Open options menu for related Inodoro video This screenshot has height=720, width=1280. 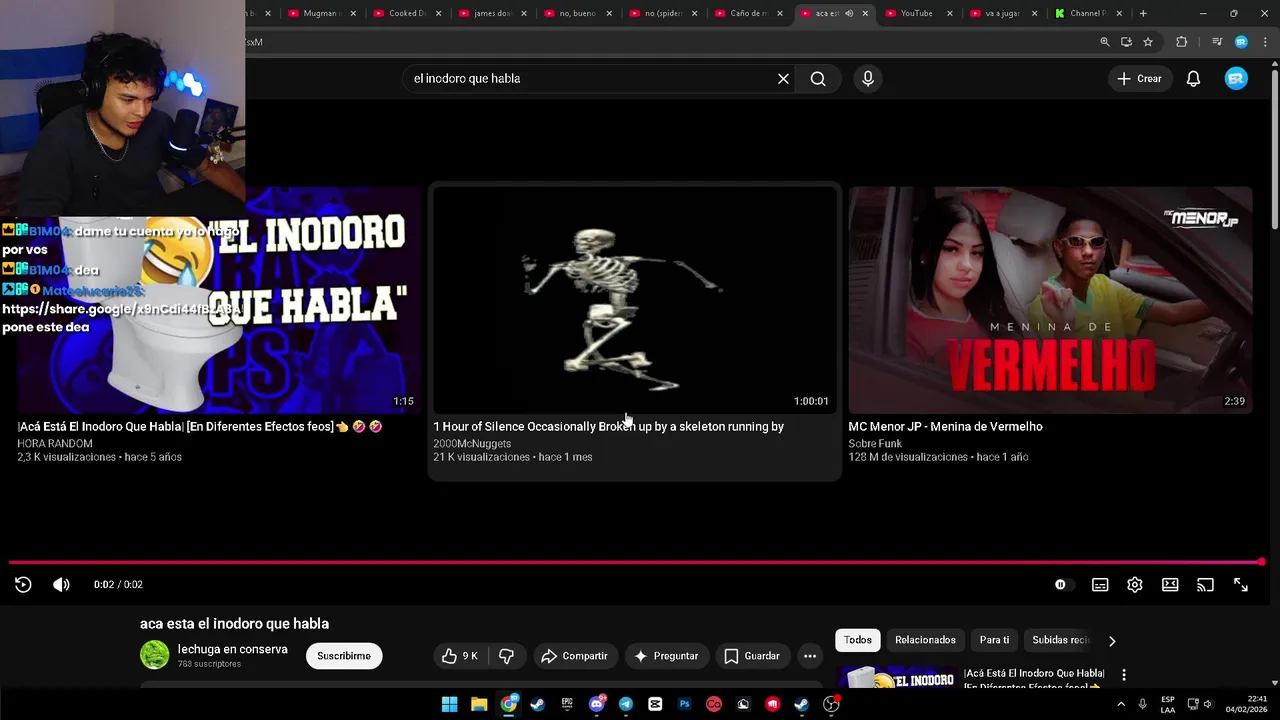click(1124, 675)
